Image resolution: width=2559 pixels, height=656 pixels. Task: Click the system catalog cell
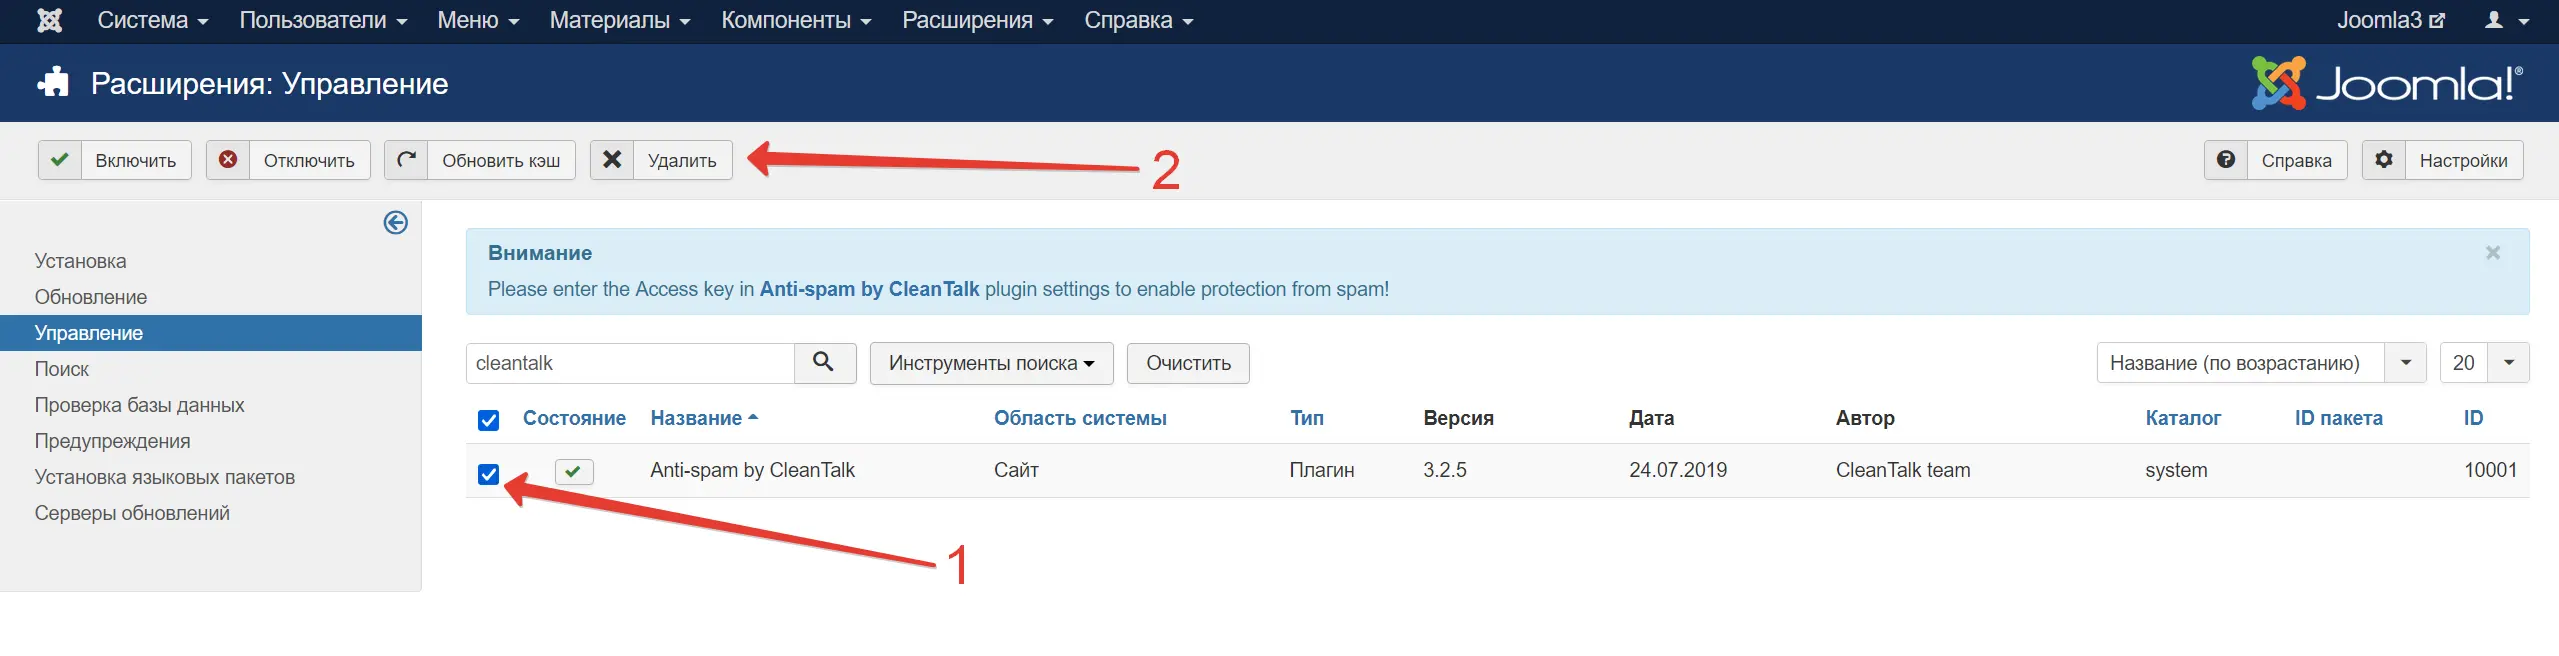(x=2176, y=470)
